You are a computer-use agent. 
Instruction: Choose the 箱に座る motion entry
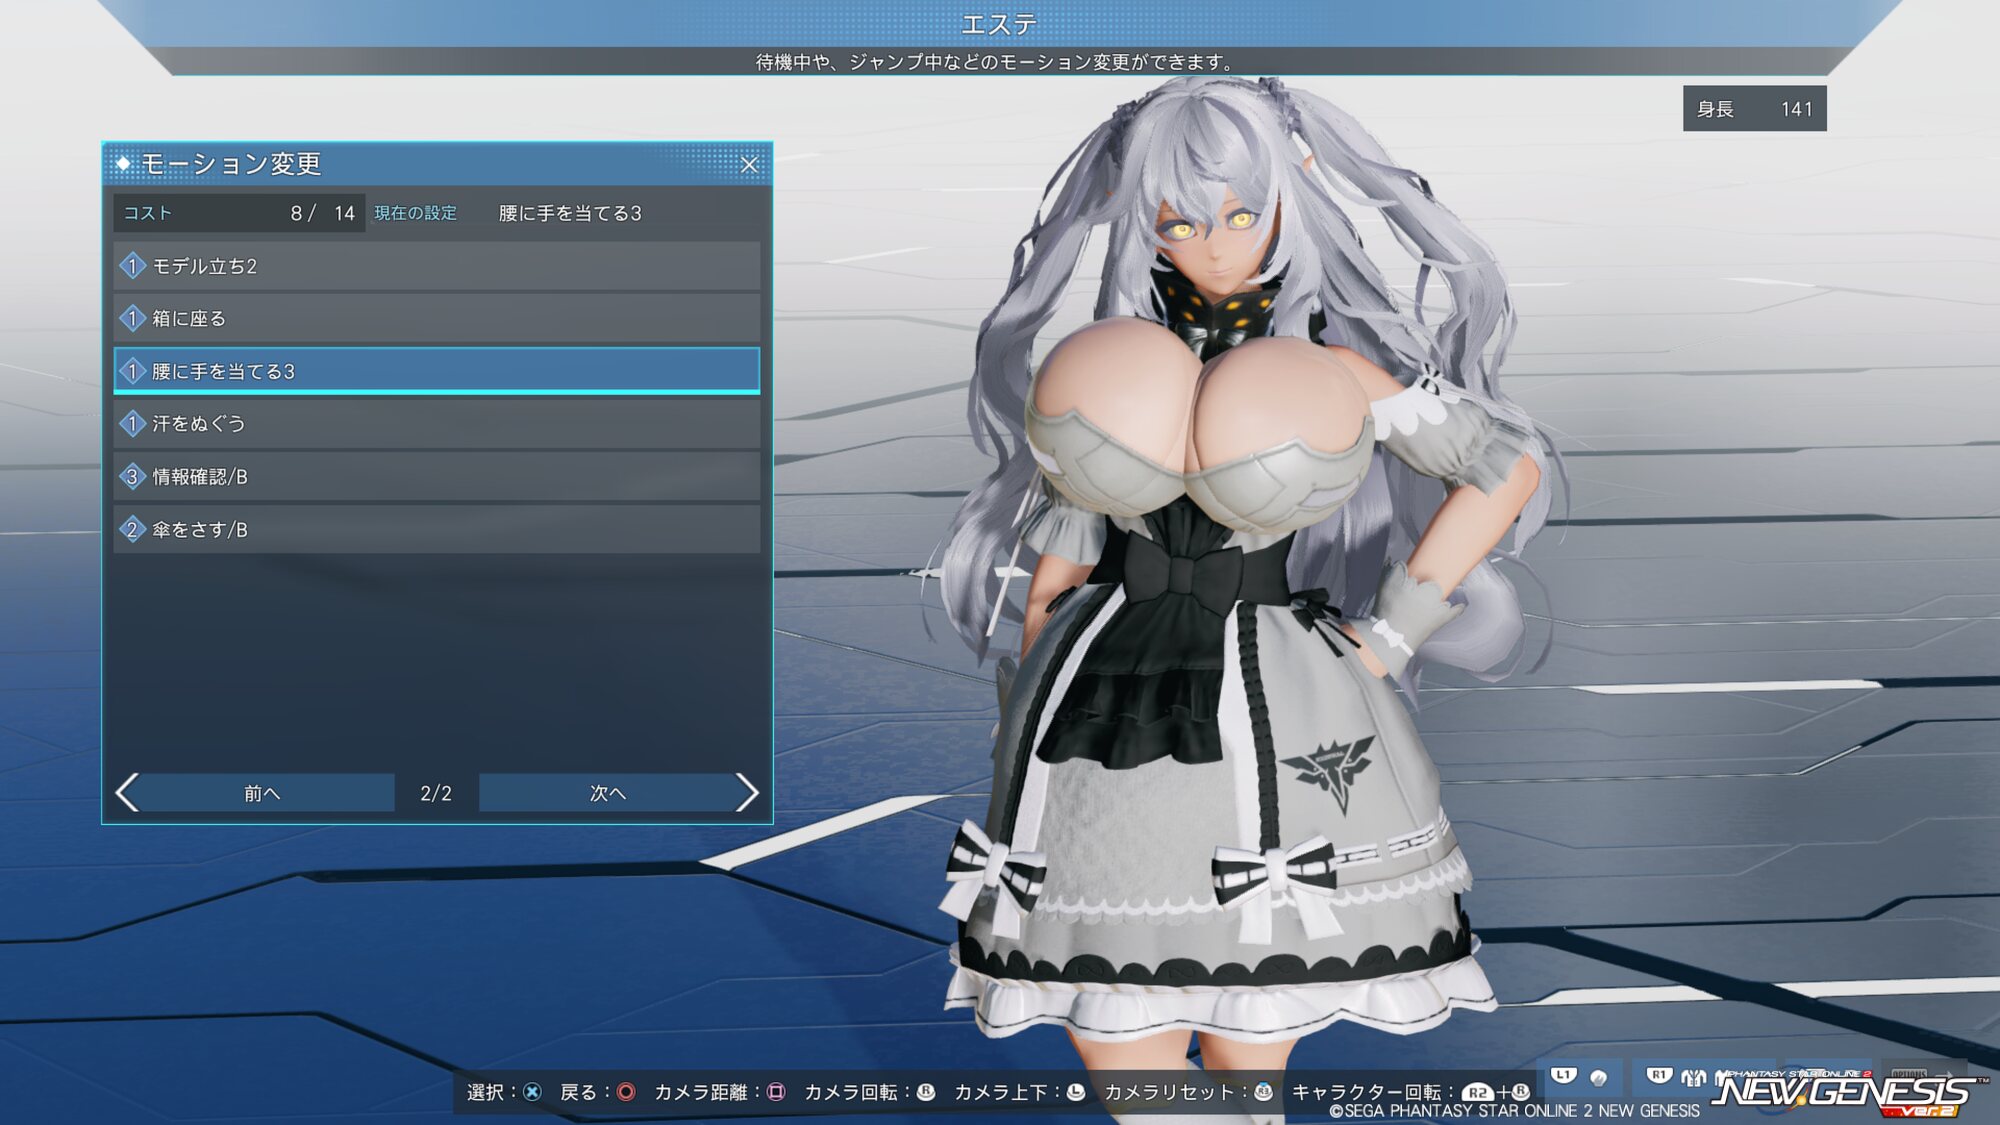(x=436, y=318)
